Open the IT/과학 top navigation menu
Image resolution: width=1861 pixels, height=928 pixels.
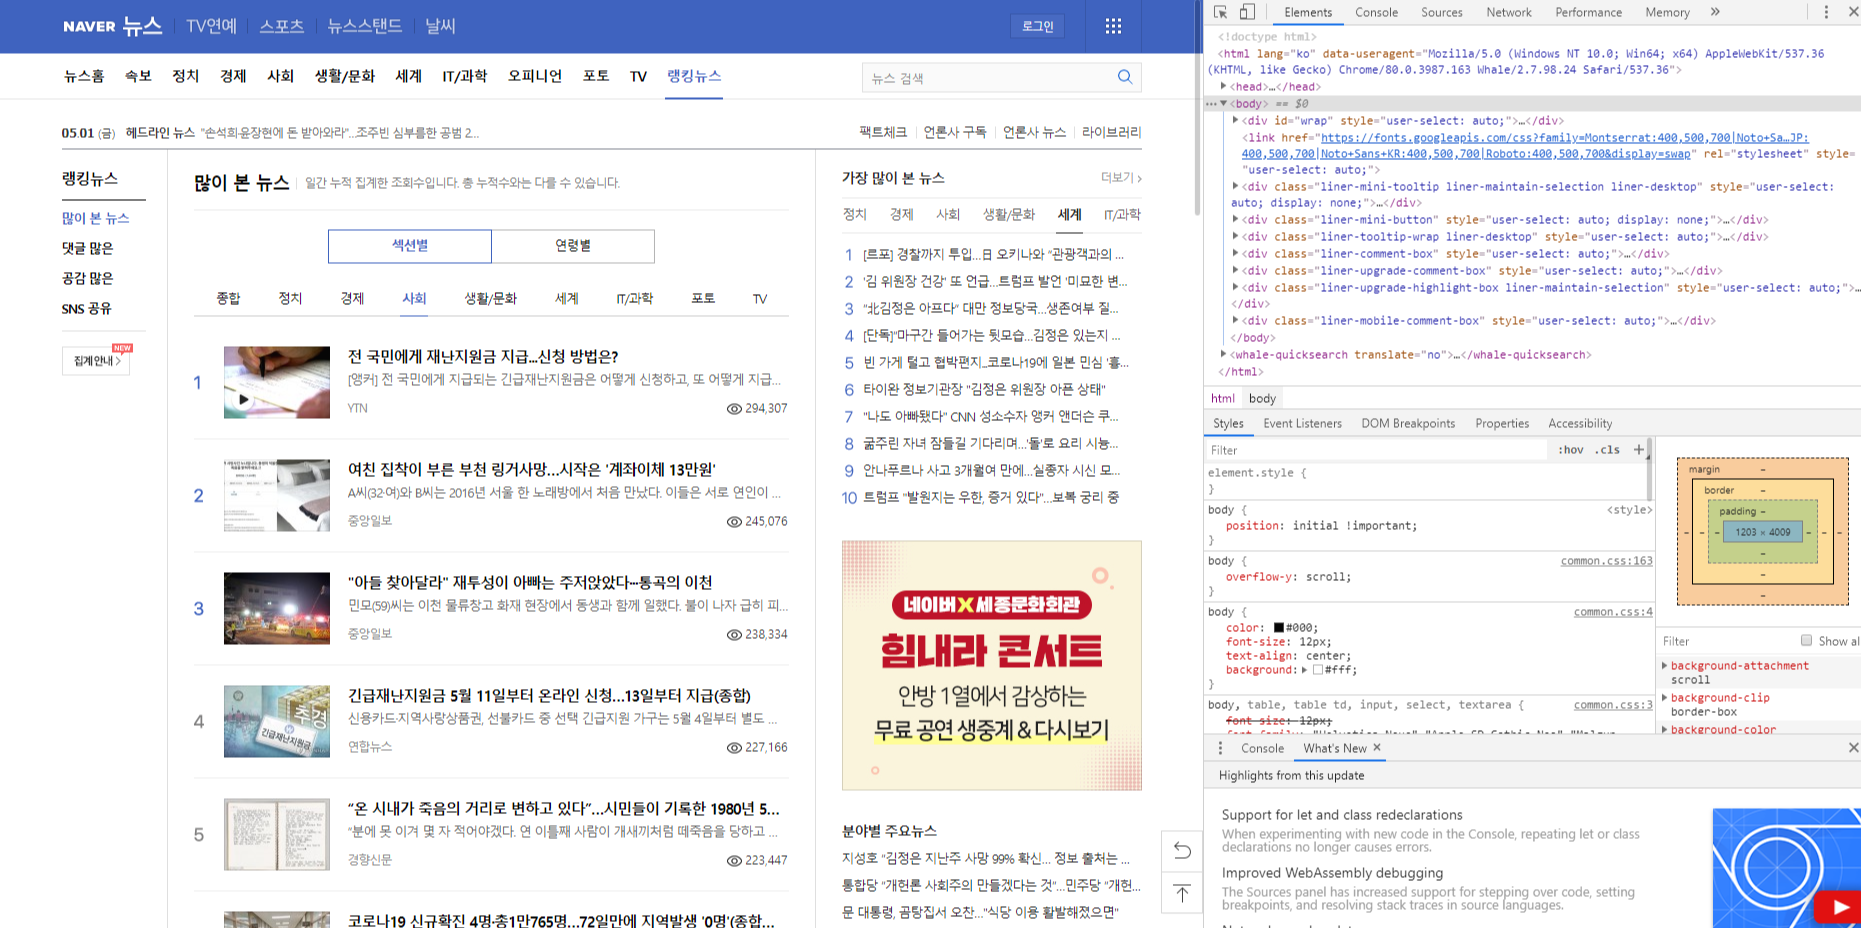click(465, 76)
